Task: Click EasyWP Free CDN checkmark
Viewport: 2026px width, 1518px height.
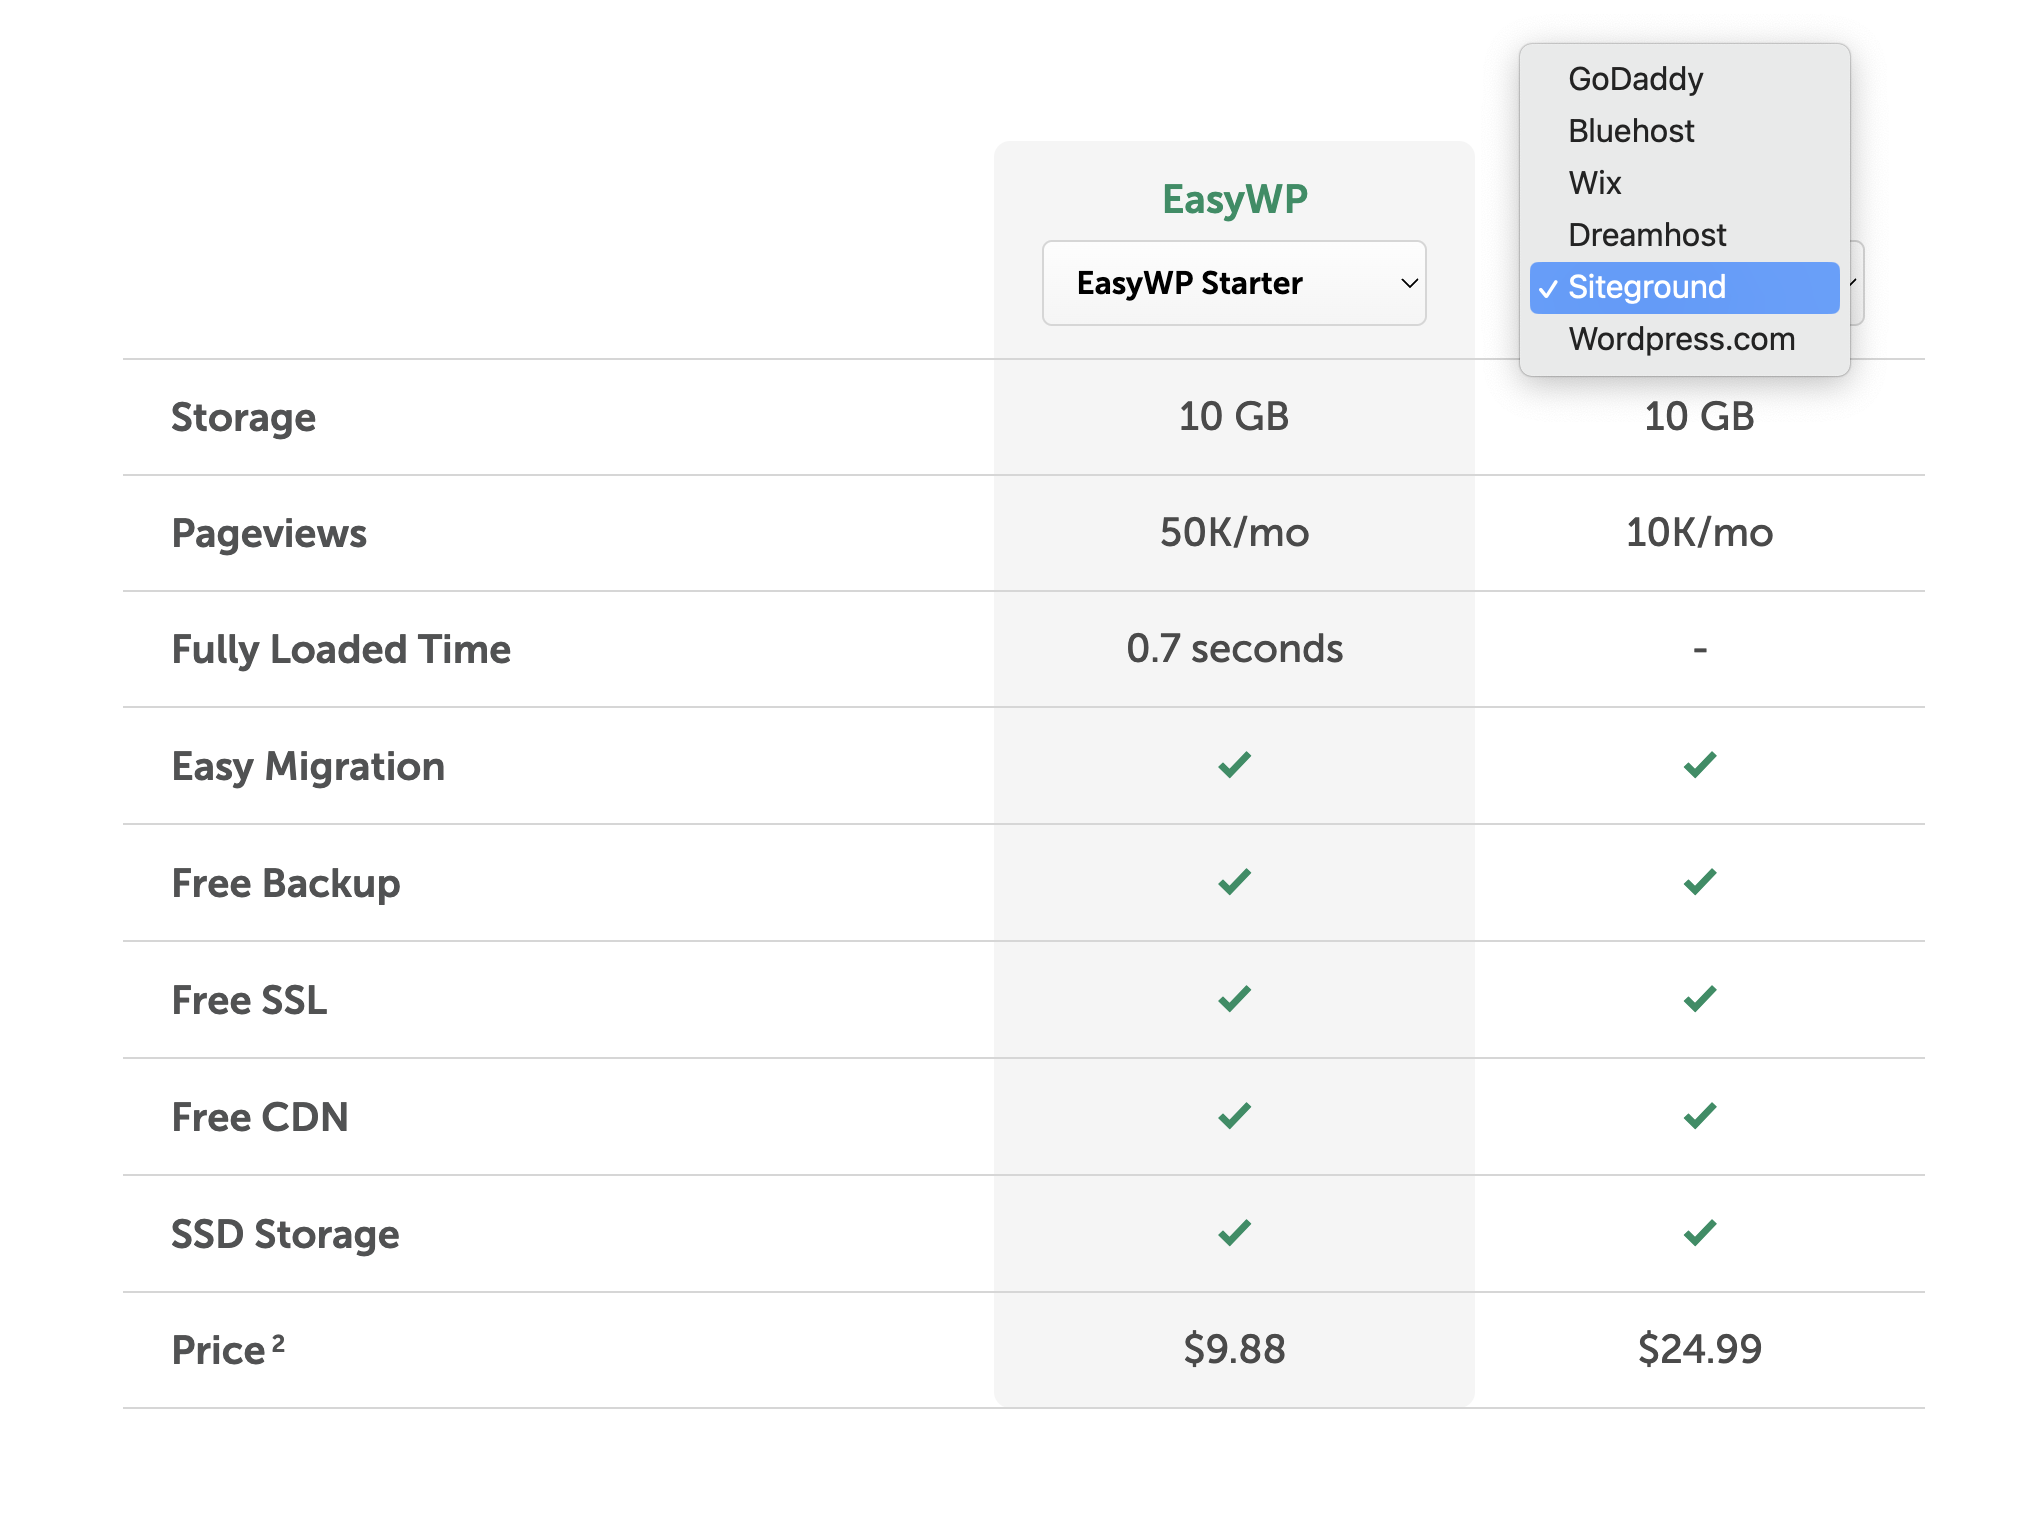Action: pos(1234,1116)
